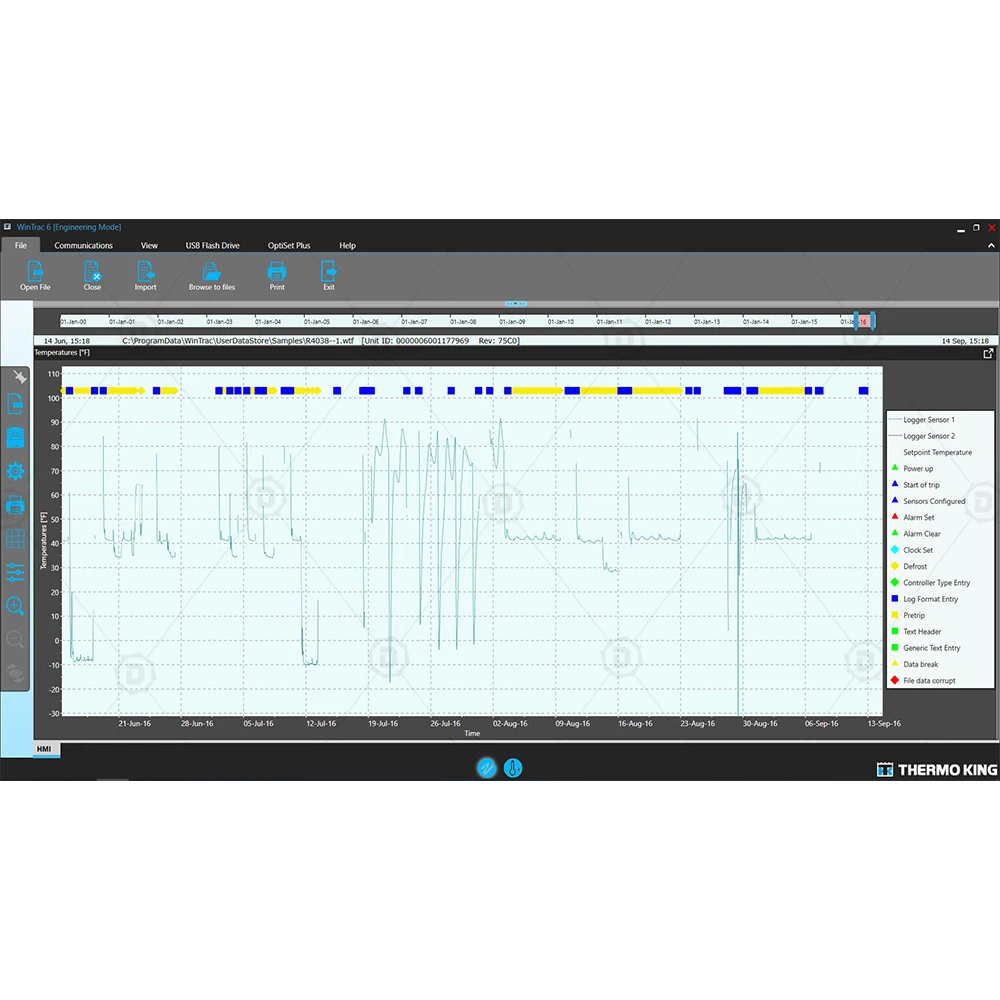
Task: Pin the sidebar with the pushpin icon
Action: pyautogui.click(x=17, y=376)
